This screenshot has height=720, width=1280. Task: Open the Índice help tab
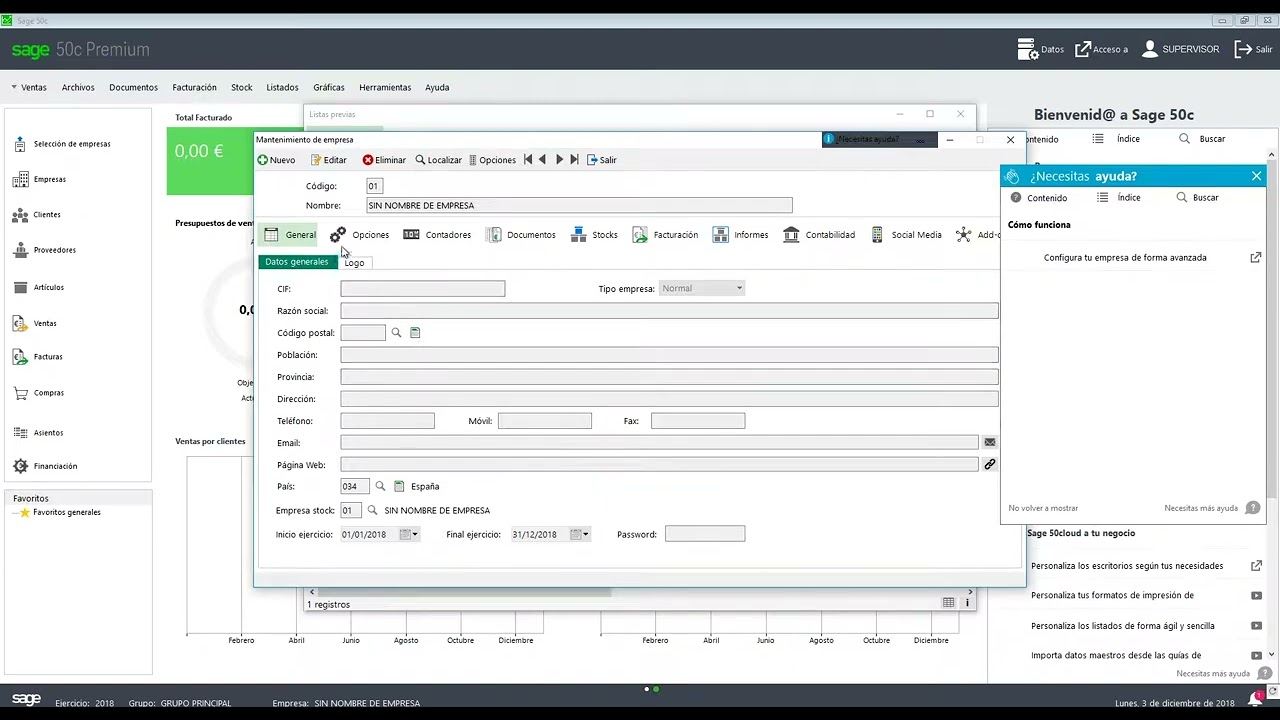(1119, 198)
